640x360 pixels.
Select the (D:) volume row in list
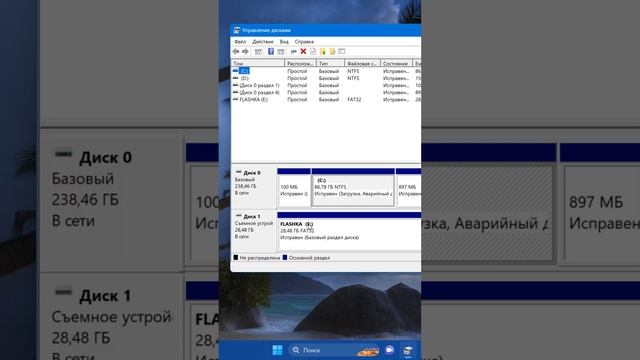pyautogui.click(x=326, y=78)
